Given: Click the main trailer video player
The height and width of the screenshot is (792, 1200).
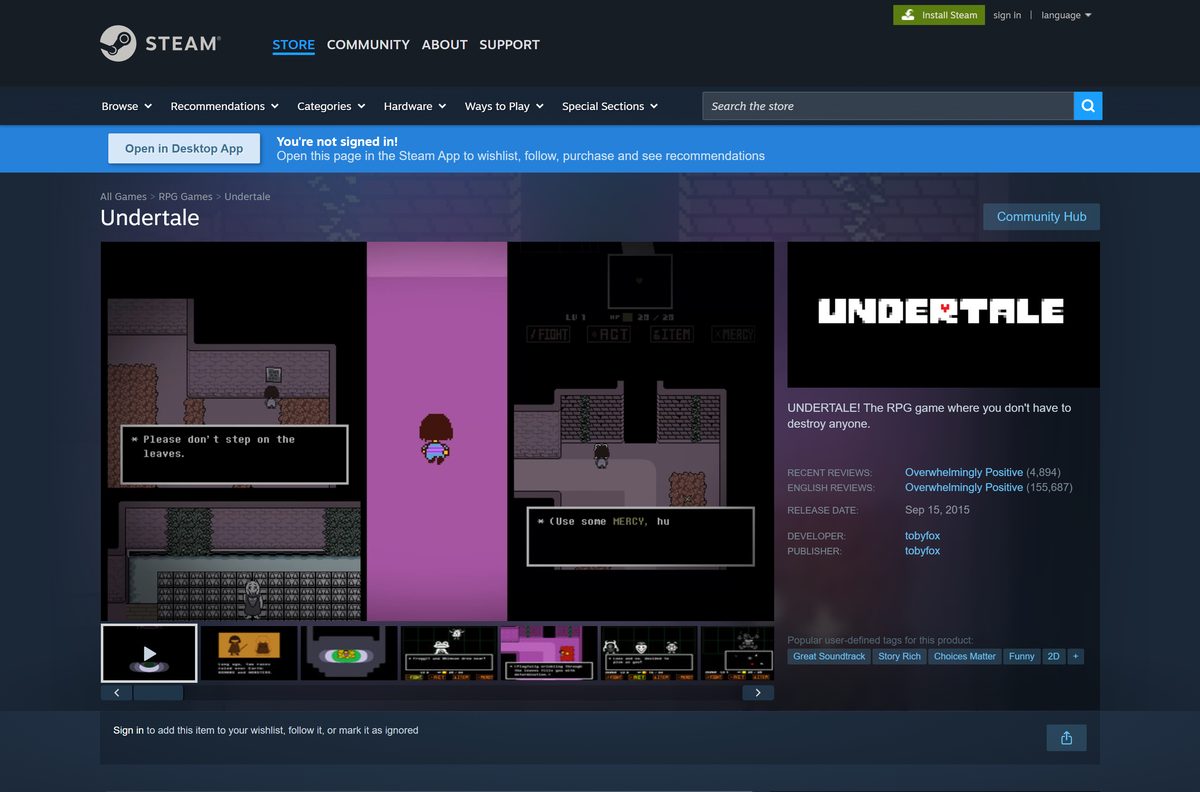Looking at the screenshot, I should [437, 431].
